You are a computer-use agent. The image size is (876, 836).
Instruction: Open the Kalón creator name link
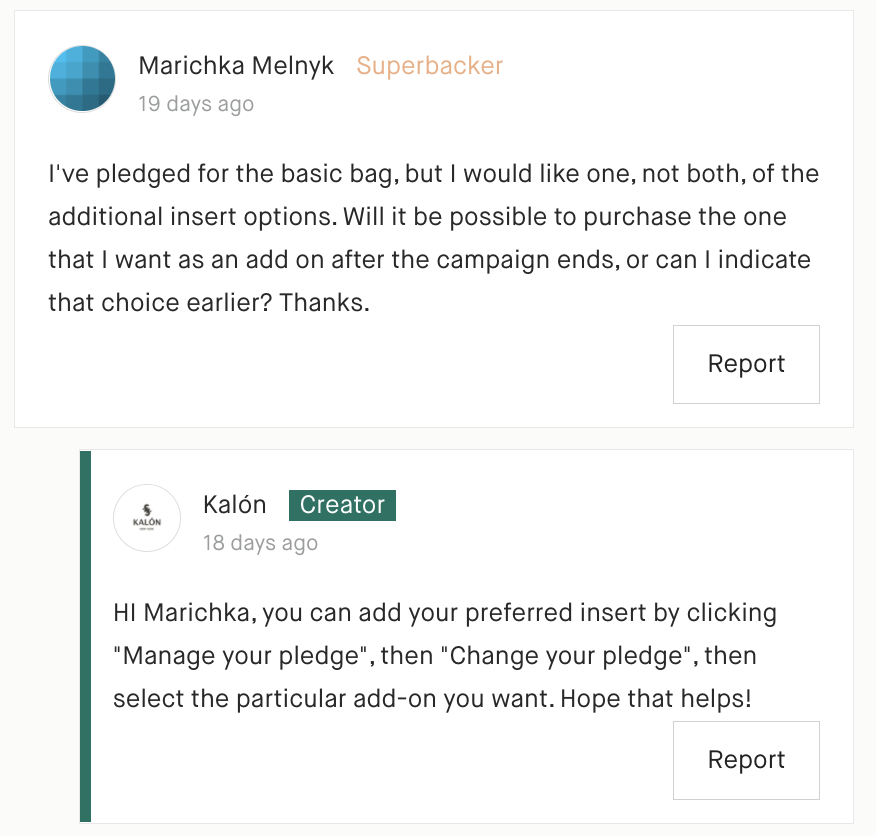point(235,505)
